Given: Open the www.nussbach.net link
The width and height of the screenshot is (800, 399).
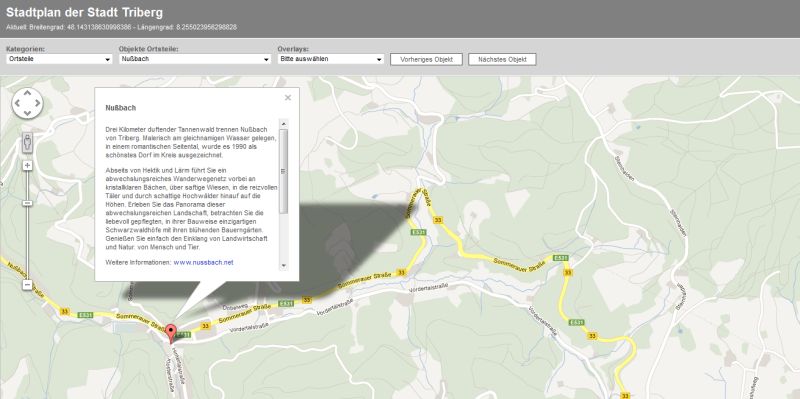Looking at the screenshot, I should (x=203, y=262).
